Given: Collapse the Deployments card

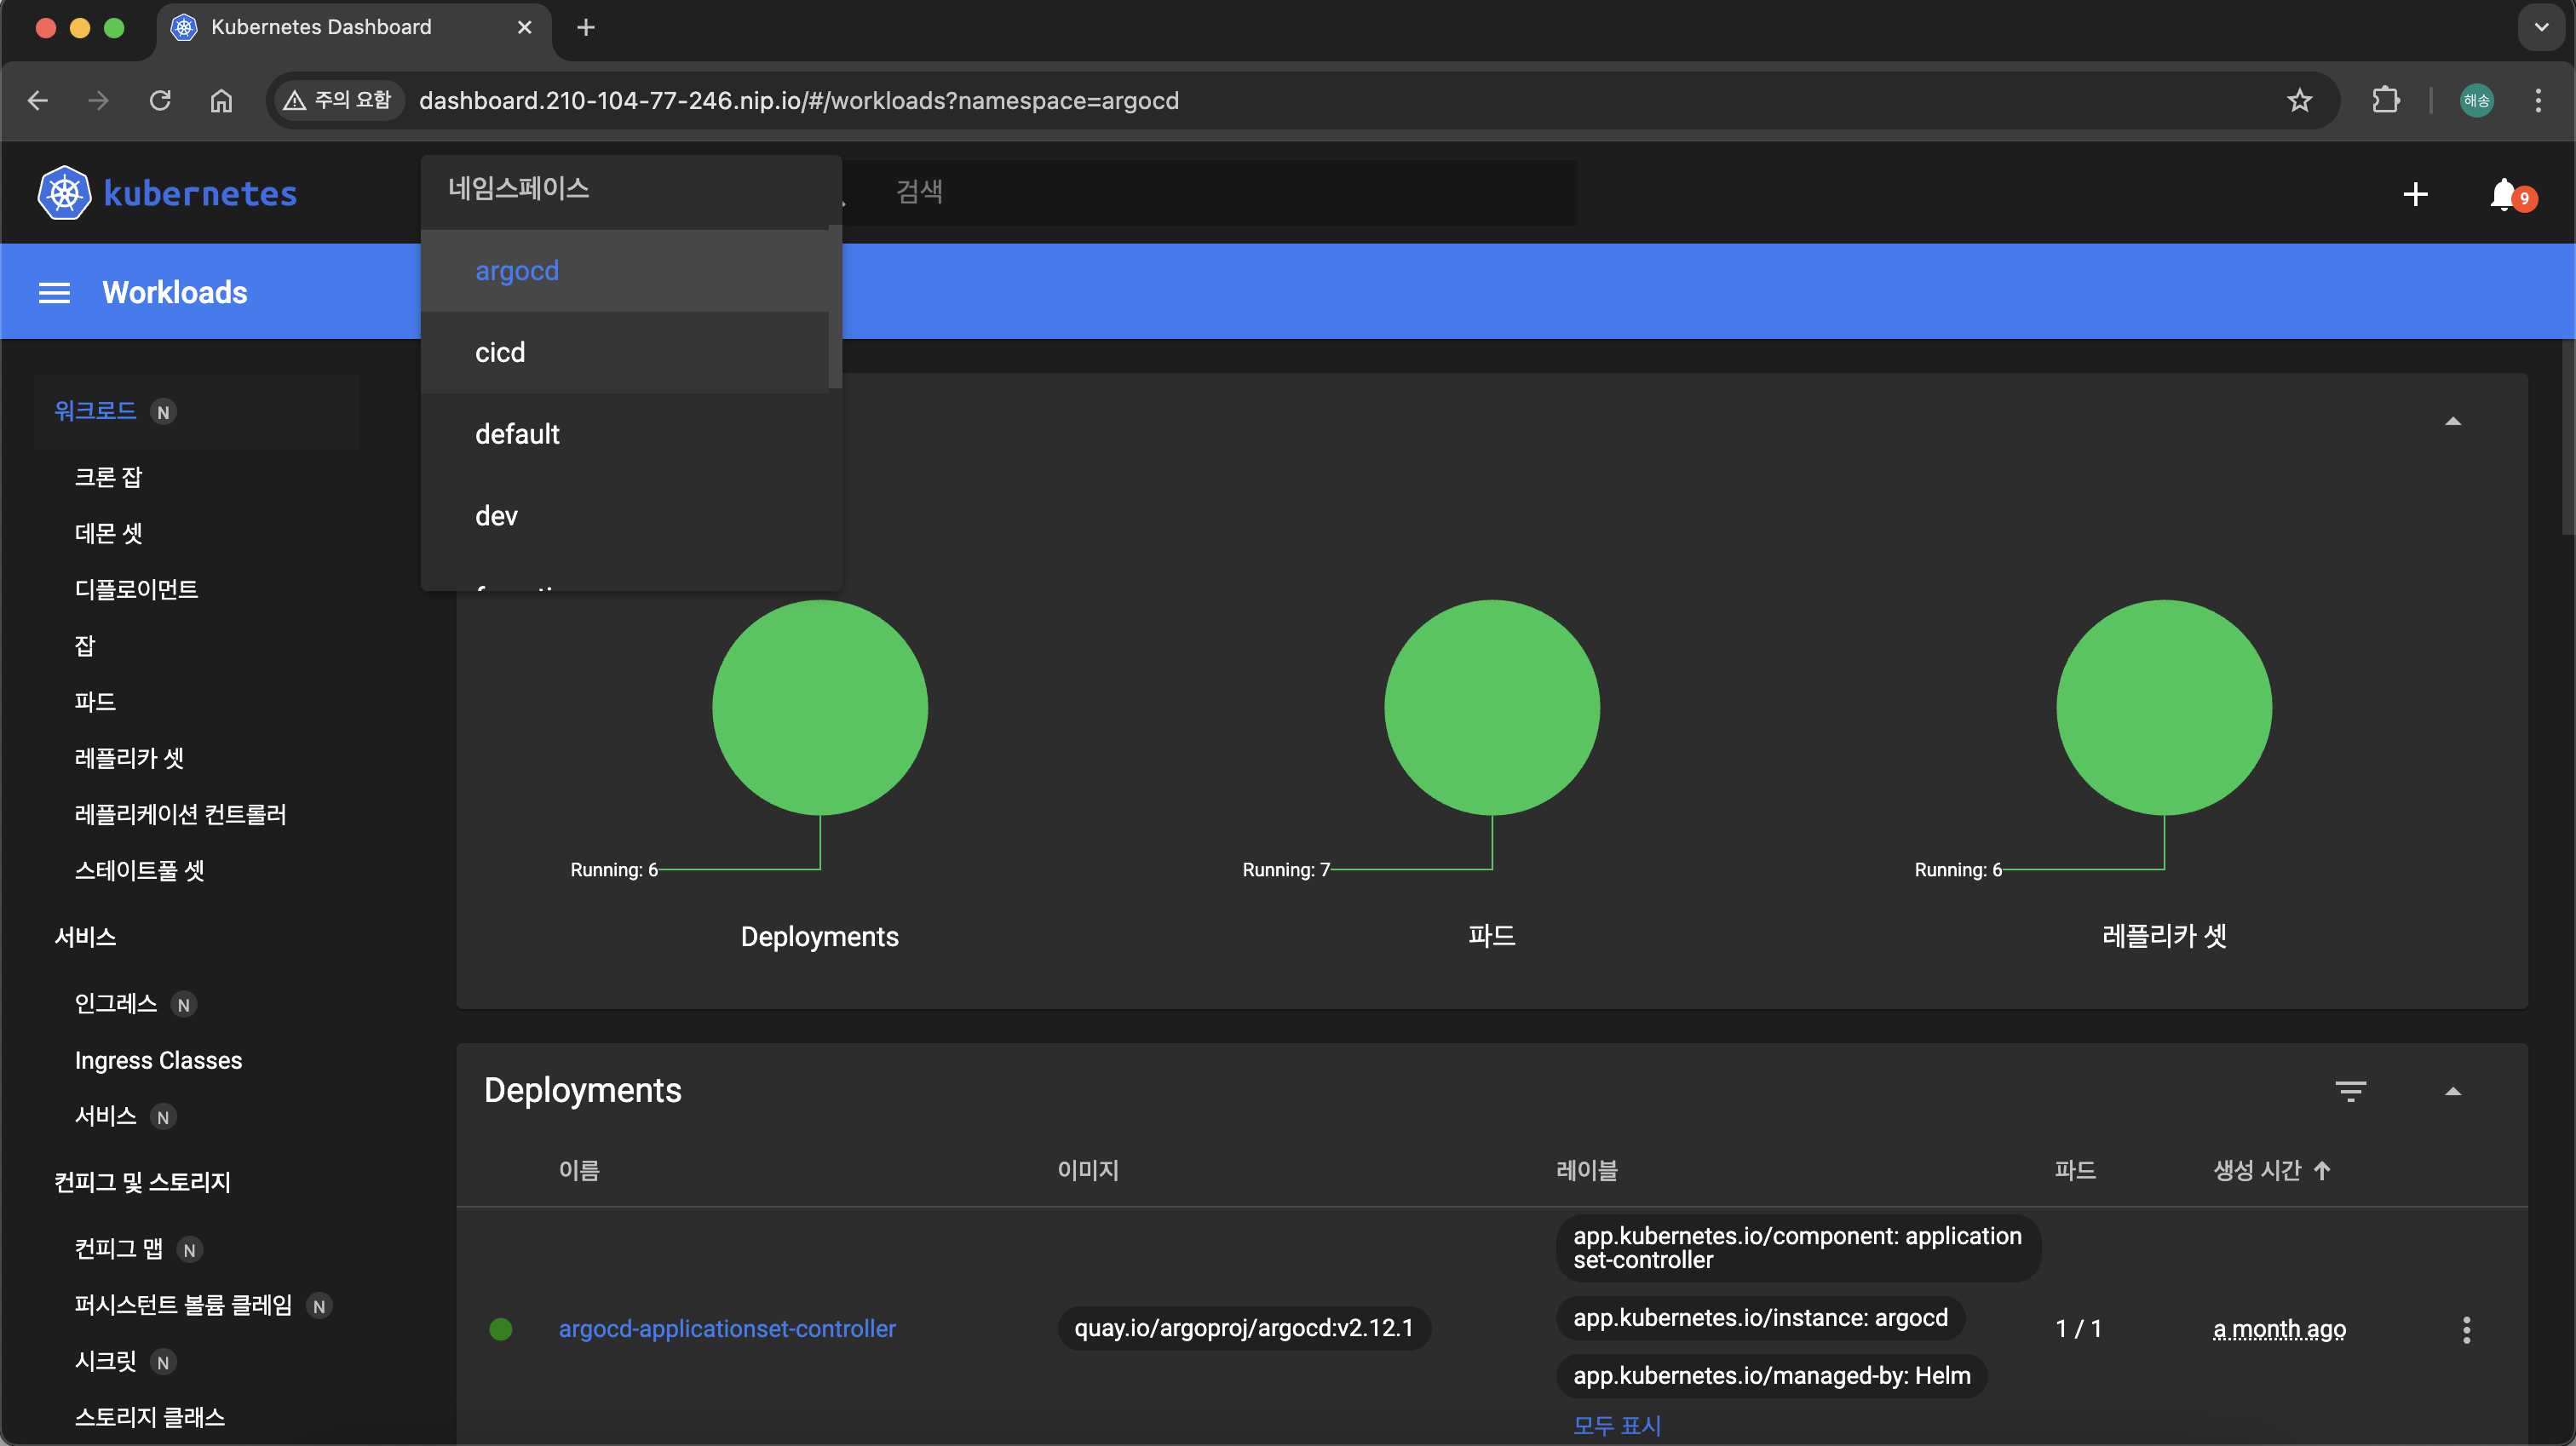Looking at the screenshot, I should click(2453, 1091).
